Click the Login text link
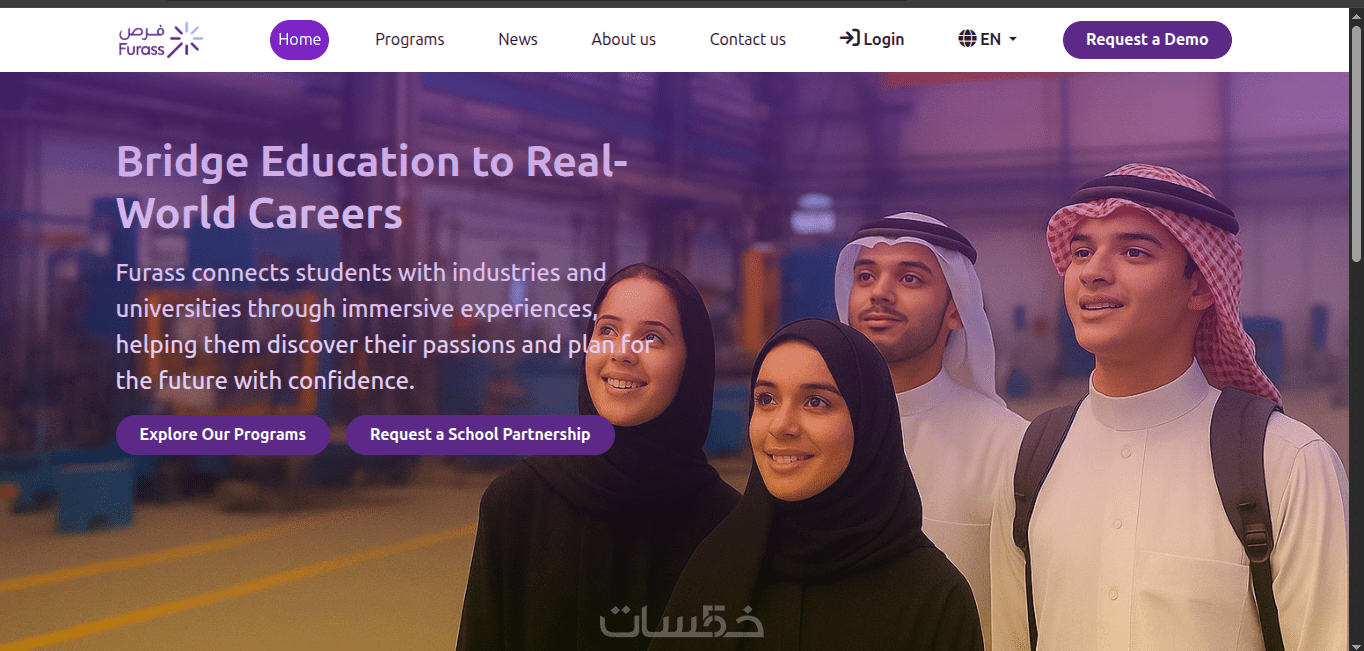 coord(884,39)
